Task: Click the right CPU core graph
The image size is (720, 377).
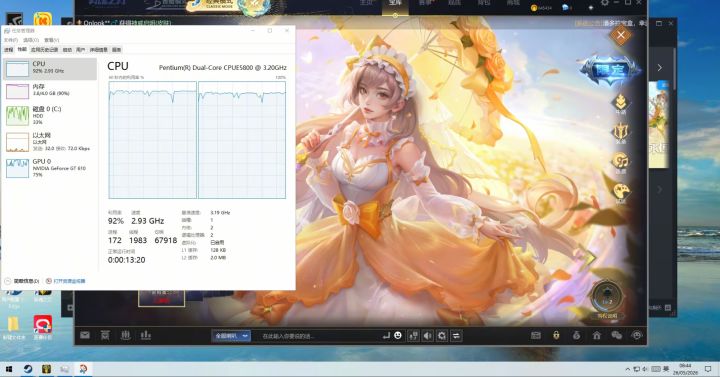Action: point(242,140)
